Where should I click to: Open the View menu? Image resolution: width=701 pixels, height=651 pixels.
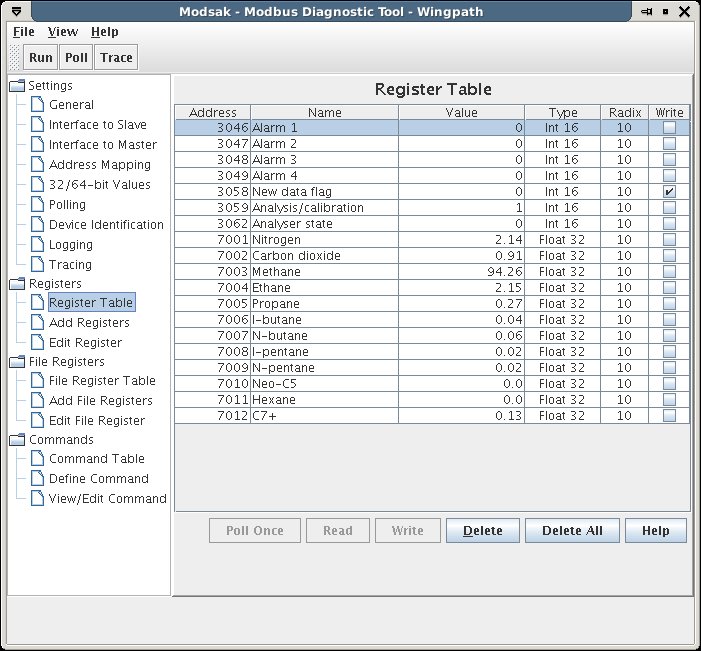[63, 32]
